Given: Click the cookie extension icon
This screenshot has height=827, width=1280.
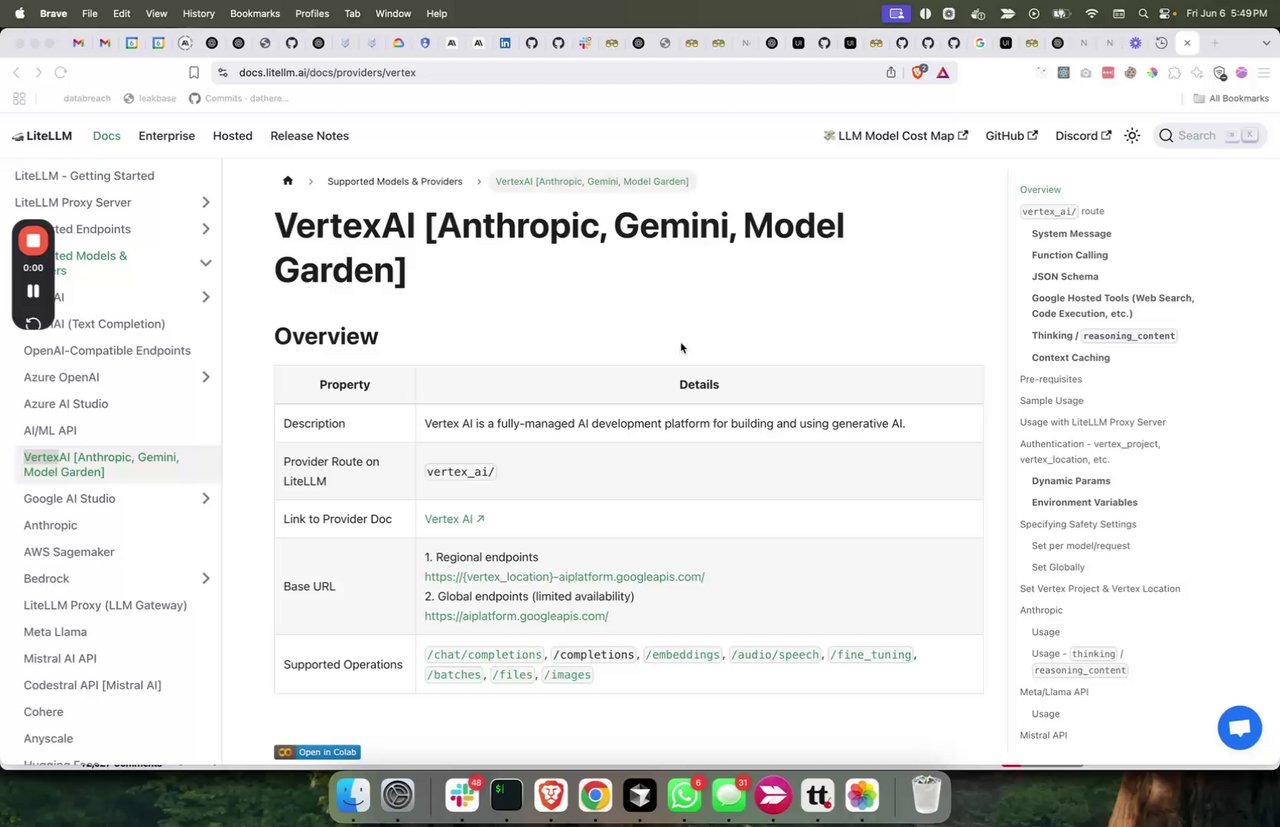Looking at the screenshot, I should click(x=1130, y=72).
